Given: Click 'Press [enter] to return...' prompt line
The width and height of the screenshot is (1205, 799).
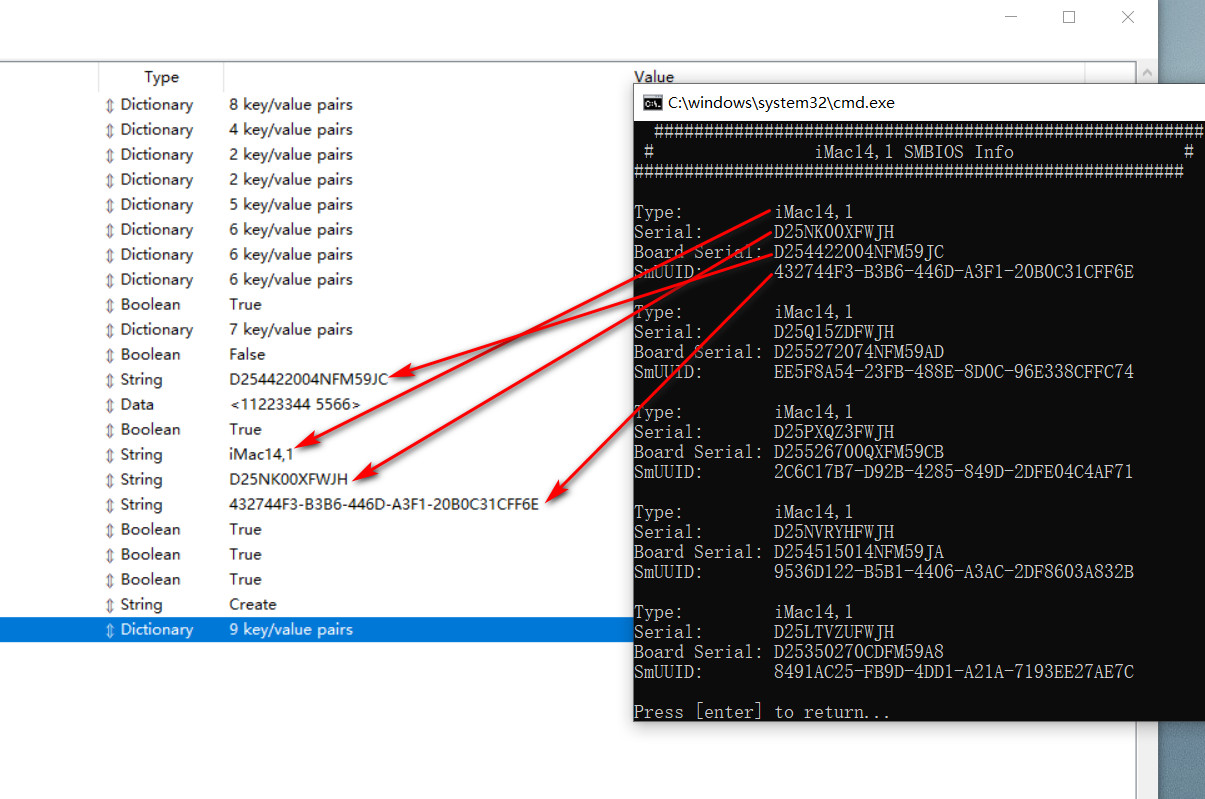Looking at the screenshot, I should pos(761,712).
